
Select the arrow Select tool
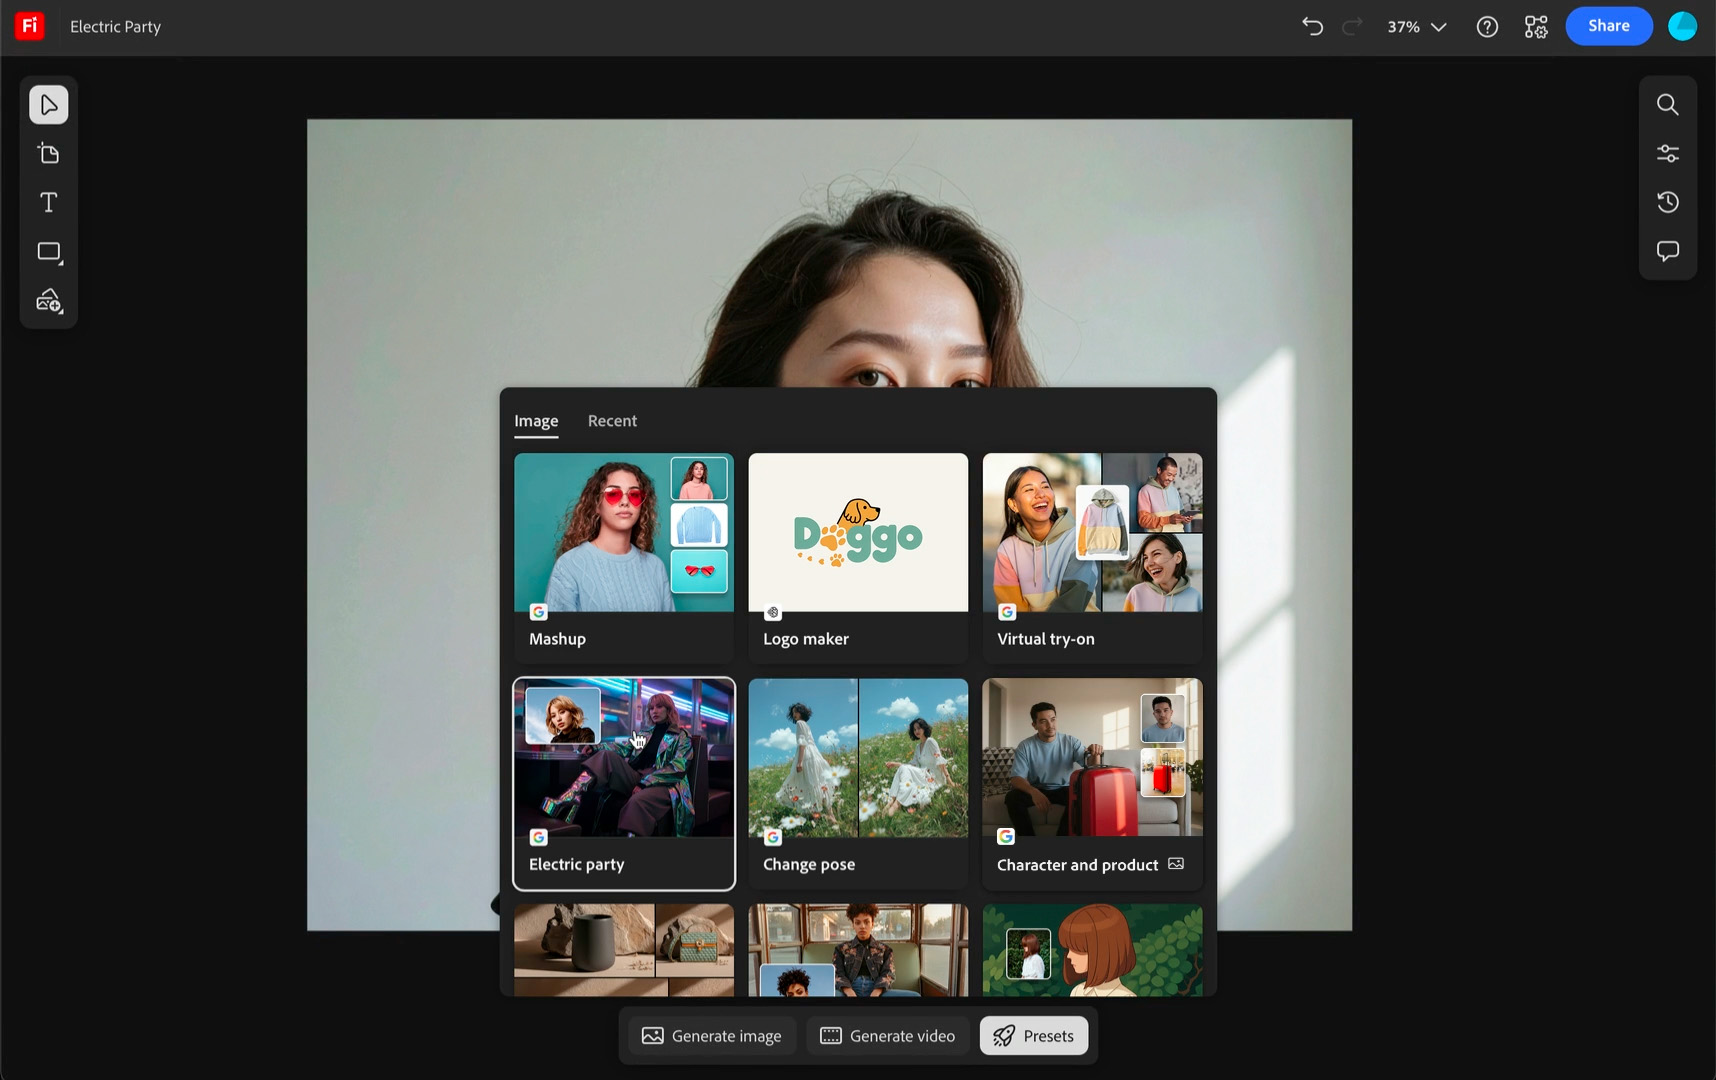(48, 105)
